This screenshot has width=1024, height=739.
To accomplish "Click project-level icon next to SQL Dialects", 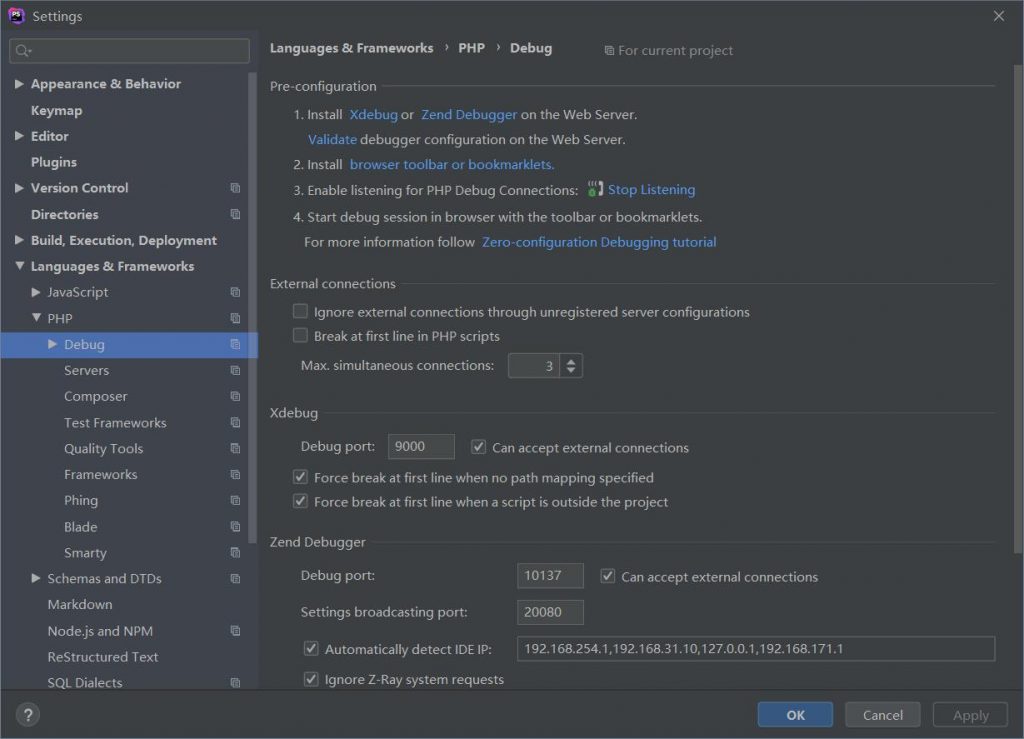I will (235, 683).
